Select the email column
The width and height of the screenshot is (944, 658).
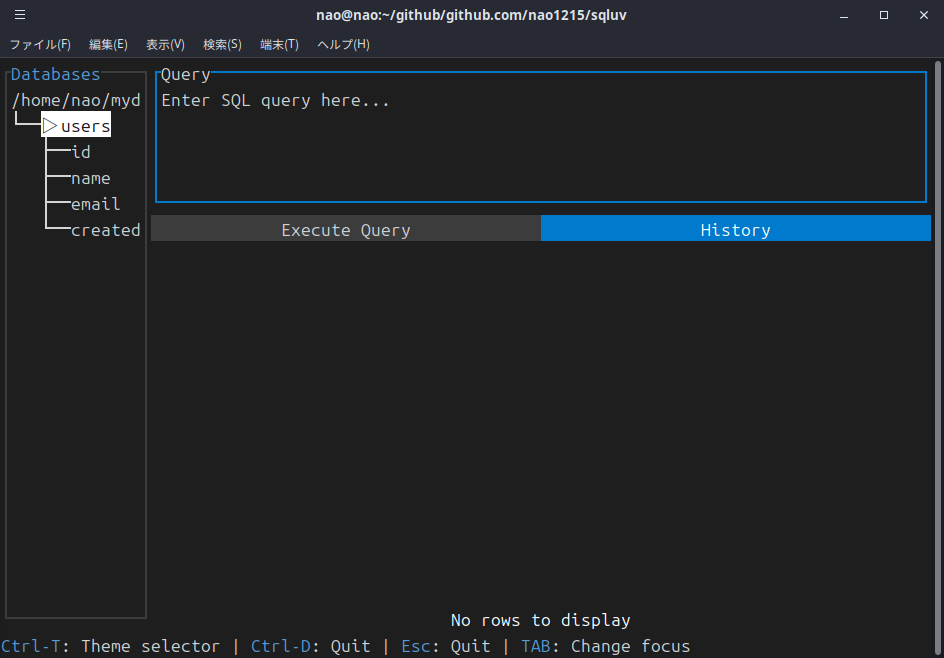pos(95,204)
